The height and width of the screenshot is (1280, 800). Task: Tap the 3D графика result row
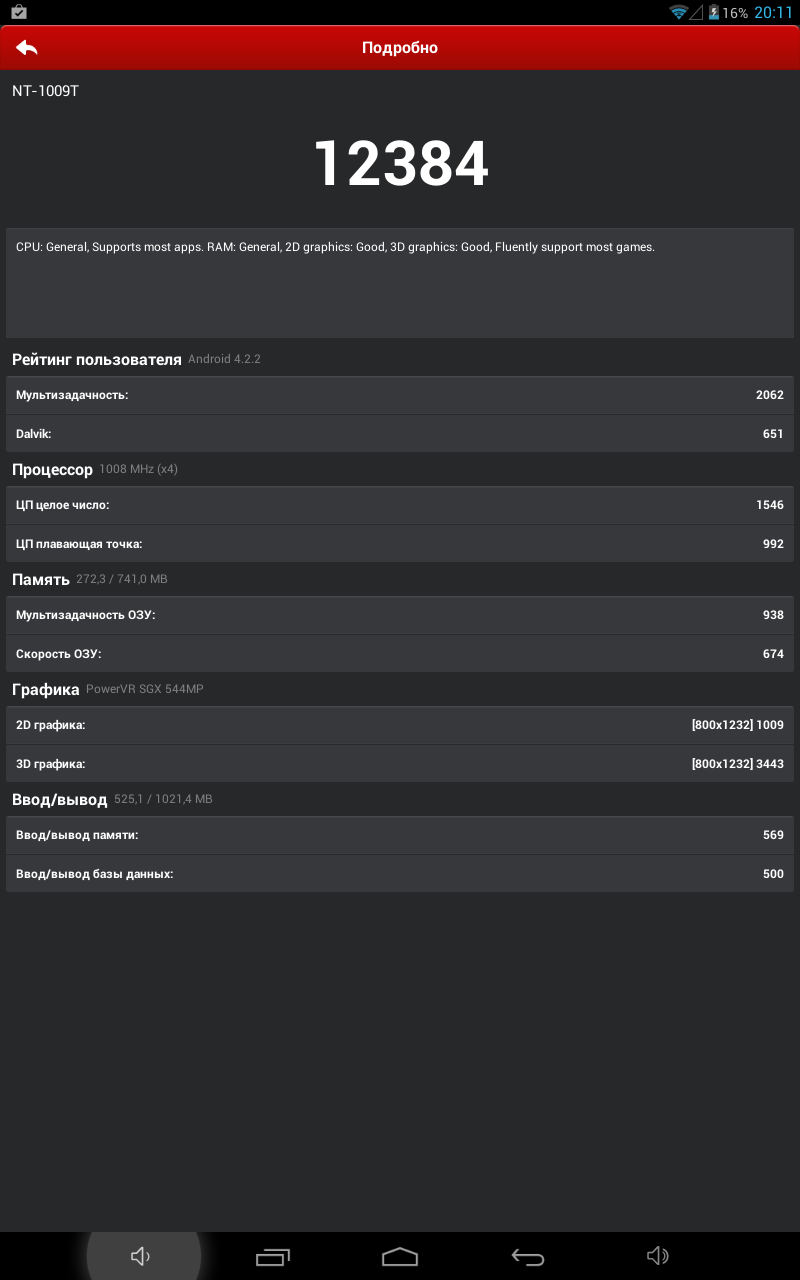[400, 764]
